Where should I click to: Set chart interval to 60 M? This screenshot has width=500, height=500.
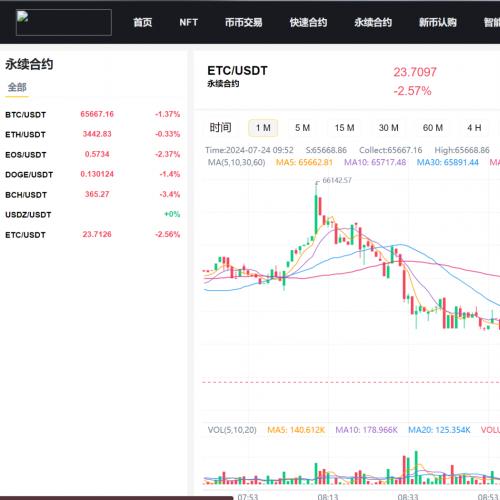[x=433, y=128]
